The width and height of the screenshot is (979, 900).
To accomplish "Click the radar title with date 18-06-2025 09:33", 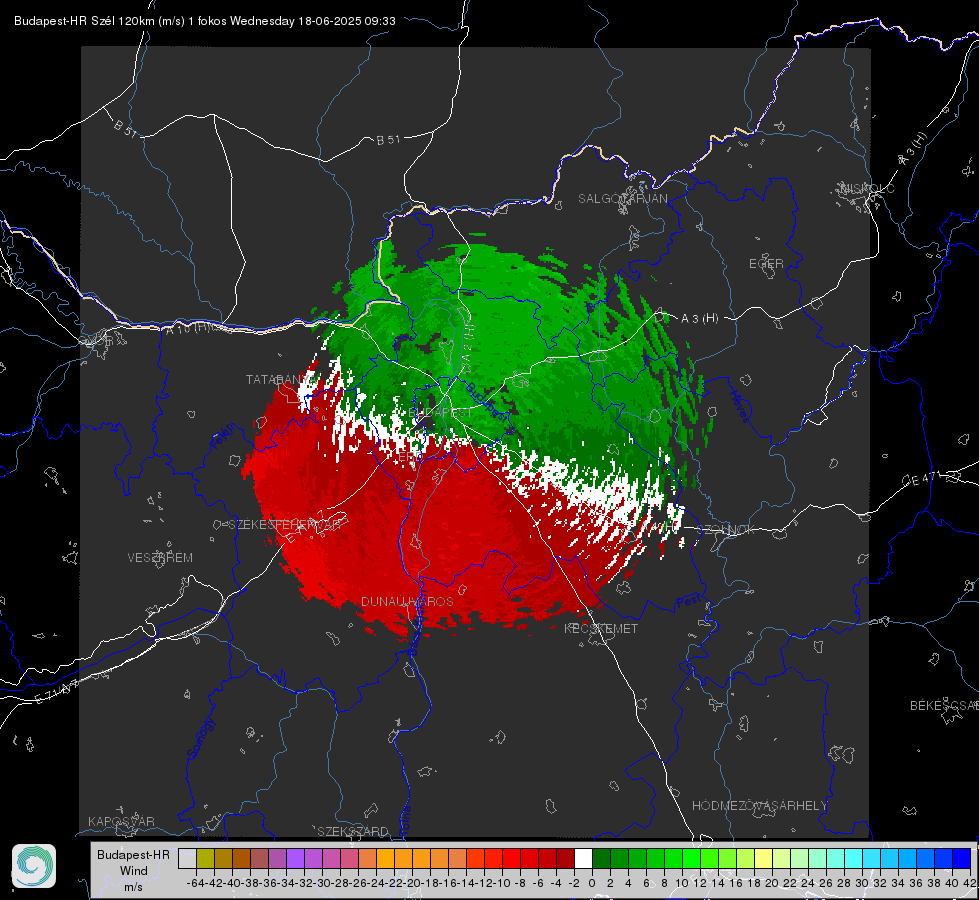I will pos(205,21).
